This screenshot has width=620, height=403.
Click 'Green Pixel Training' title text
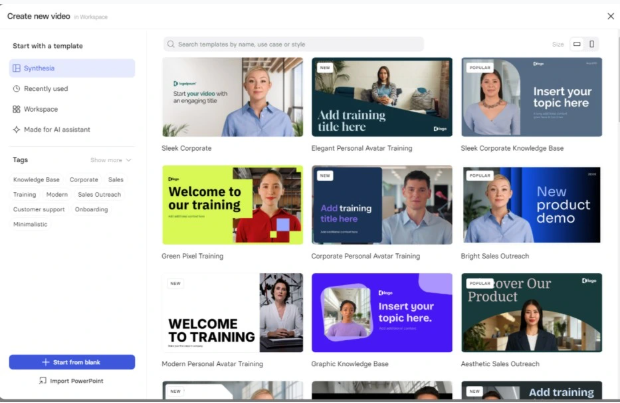(192, 256)
